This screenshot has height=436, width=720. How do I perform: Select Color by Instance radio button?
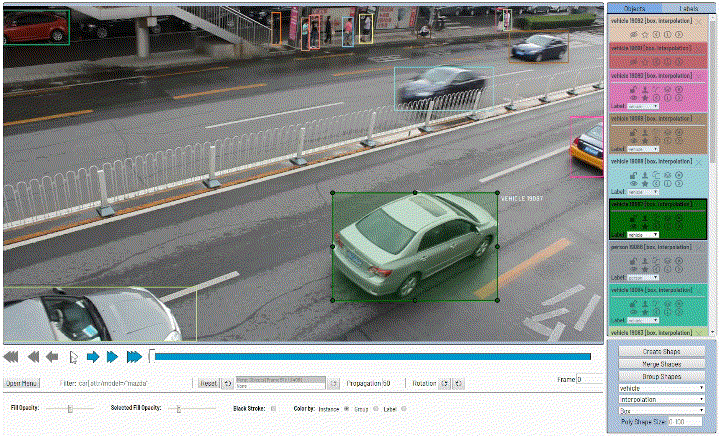pos(347,408)
